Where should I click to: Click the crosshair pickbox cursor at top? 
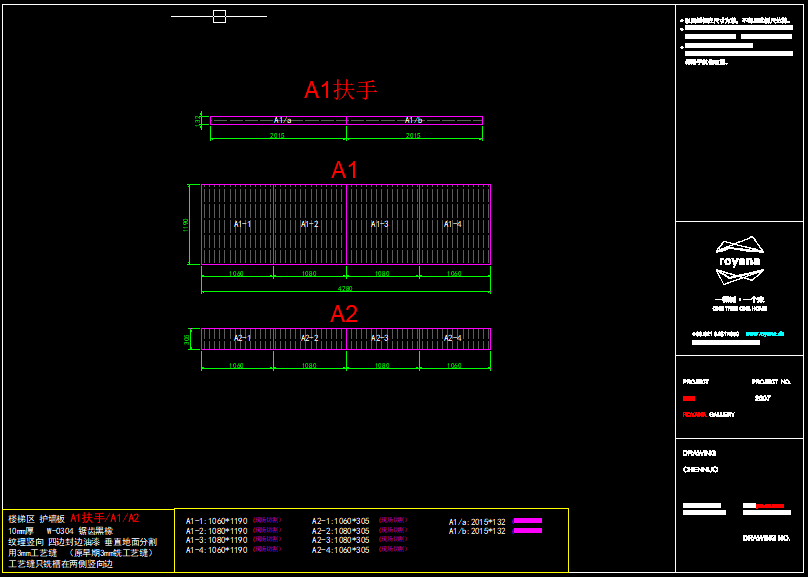[x=219, y=16]
